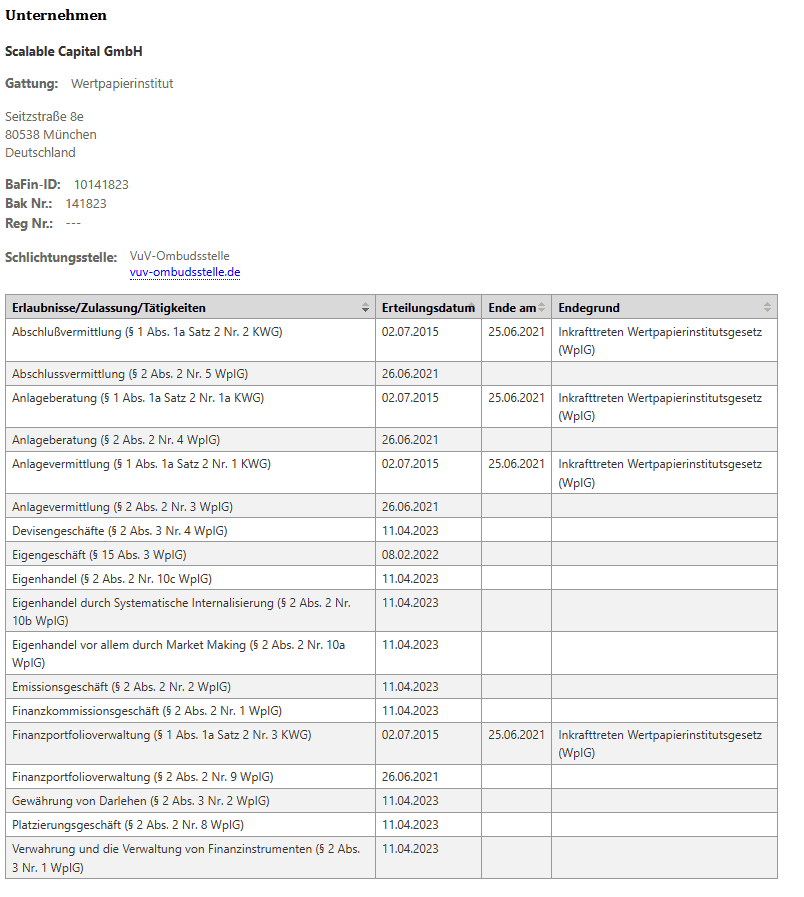Click the Scalable Capital GmbH company name
Image resolution: width=804 pixels, height=897 pixels.
coord(74,51)
